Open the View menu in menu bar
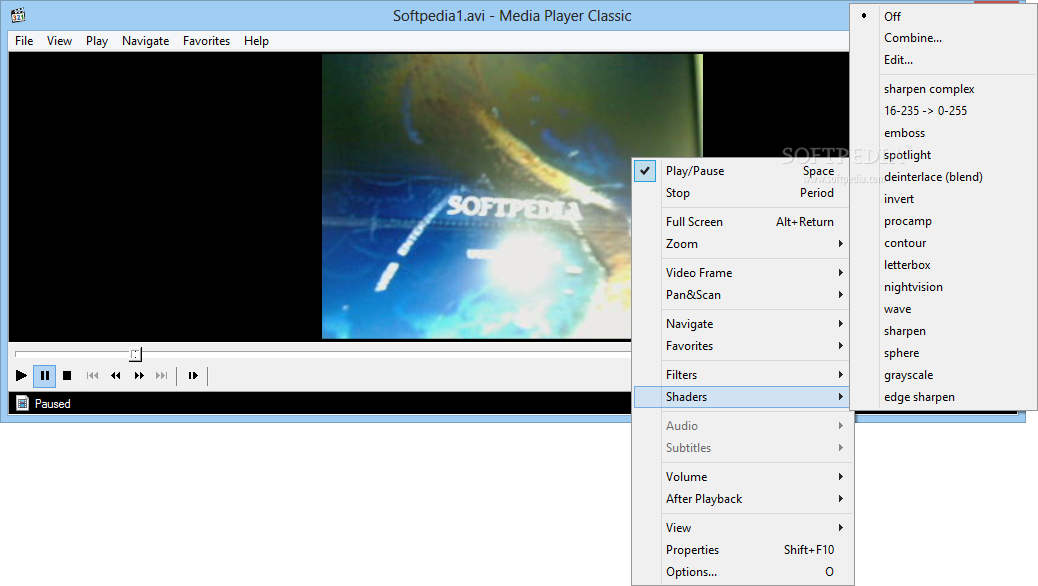Image resolution: width=1038 pixels, height=586 pixels. tap(60, 41)
